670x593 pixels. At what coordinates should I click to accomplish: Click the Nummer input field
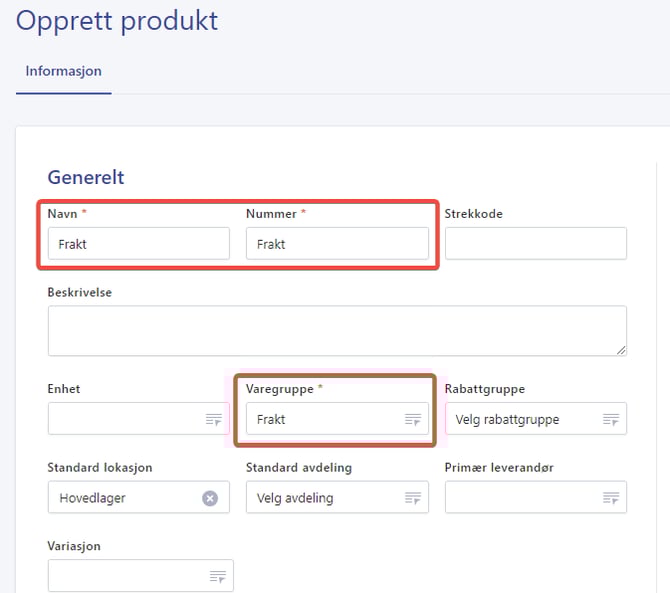pyautogui.click(x=337, y=244)
